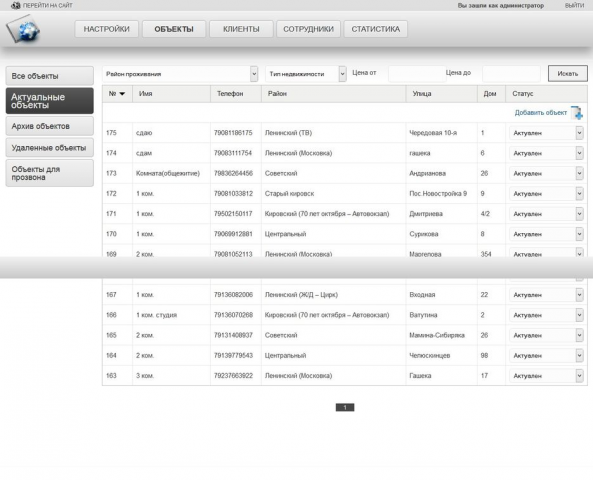Open the status dropdown for row 171
The width and height of the screenshot is (593, 480).
[546, 214]
